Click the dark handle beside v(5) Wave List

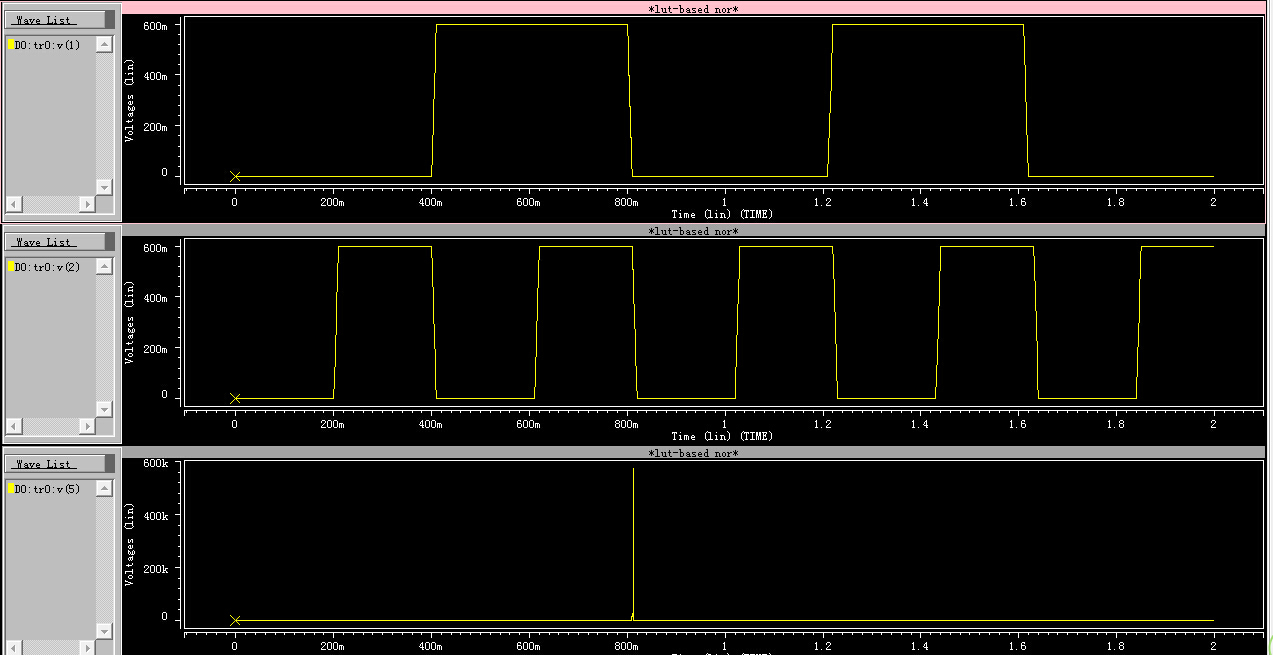click(110, 464)
